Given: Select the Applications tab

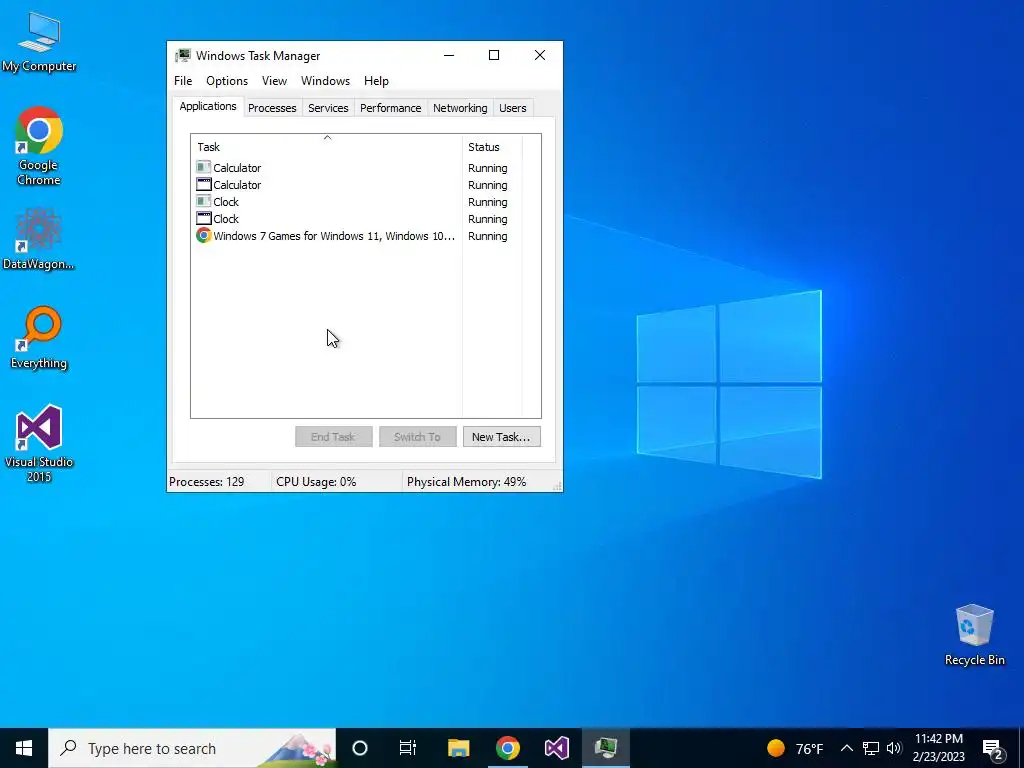Looking at the screenshot, I should (x=208, y=106).
